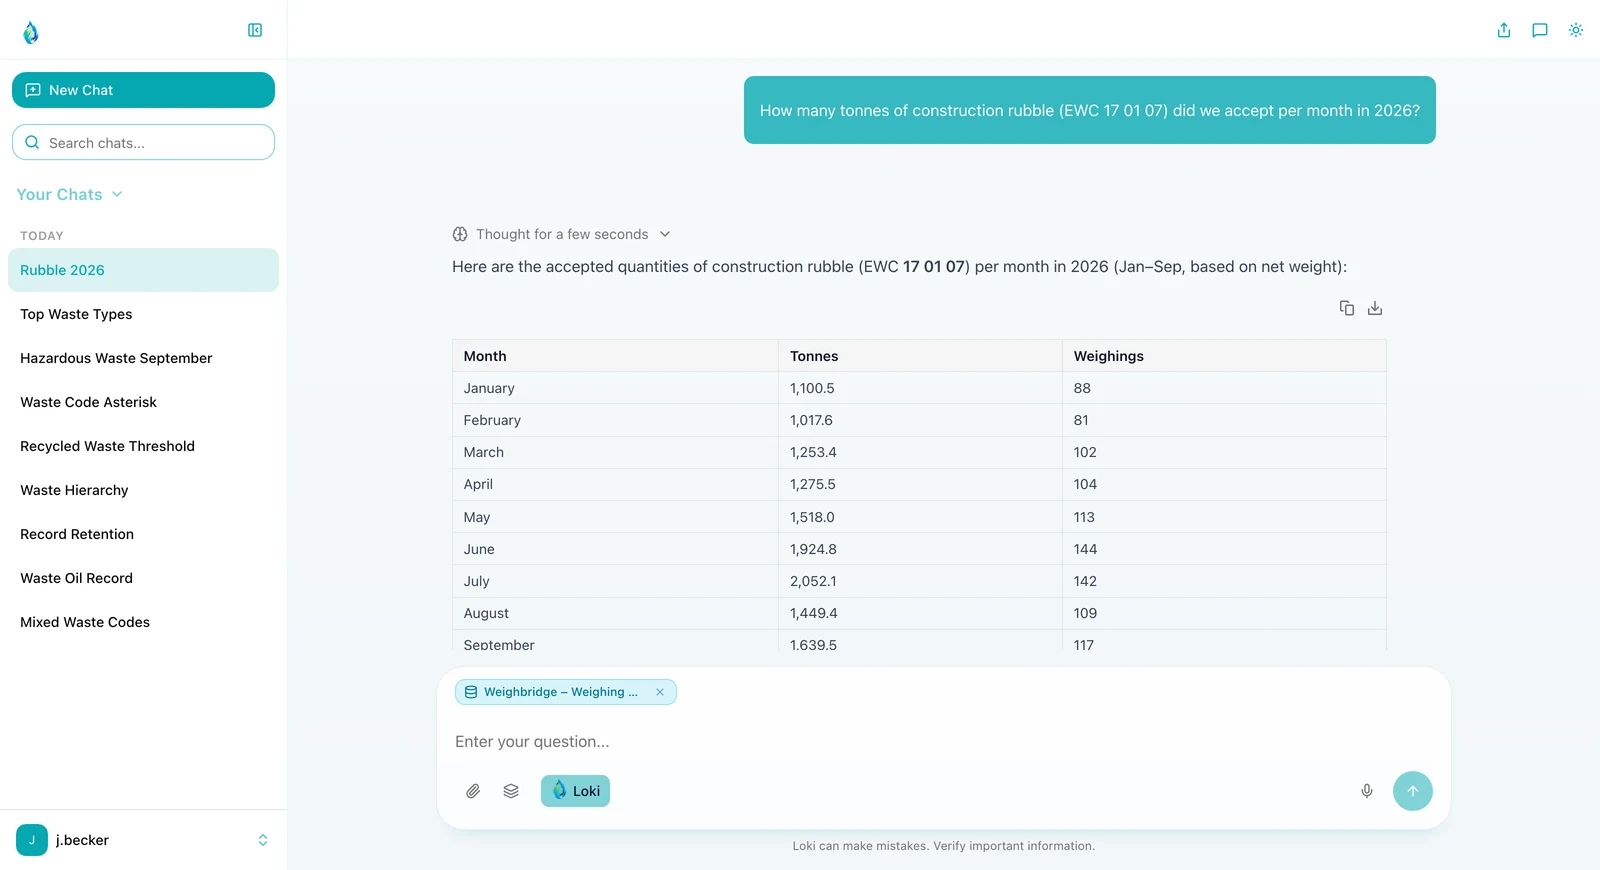Open the Waste Oil Record chat

pyautogui.click(x=143, y=578)
